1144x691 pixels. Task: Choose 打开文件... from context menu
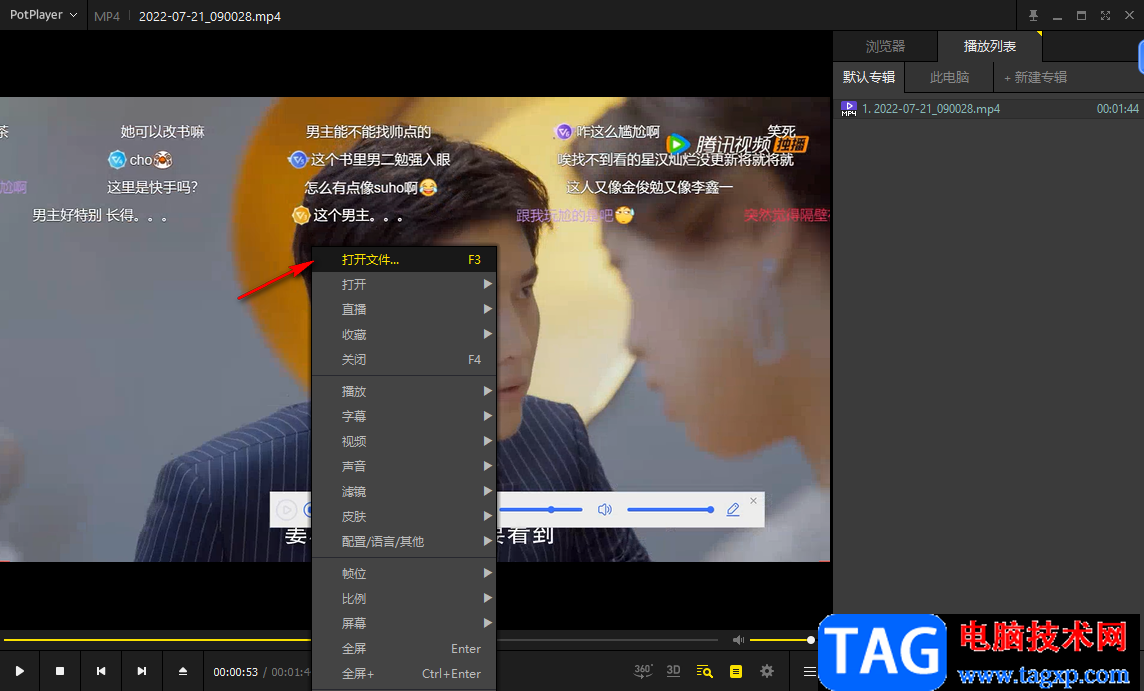click(404, 260)
